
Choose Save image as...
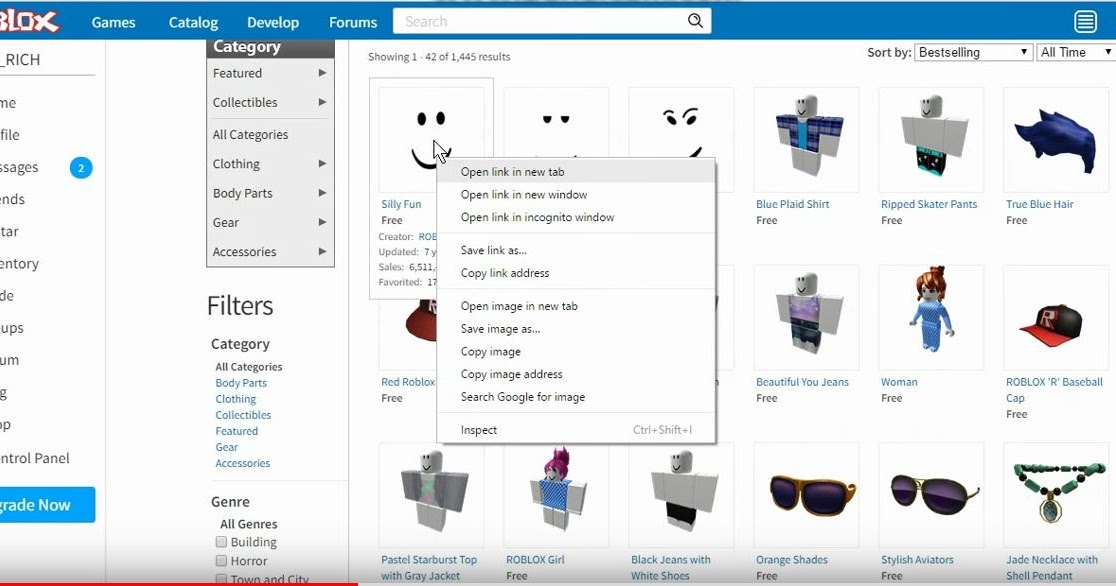pos(577,329)
